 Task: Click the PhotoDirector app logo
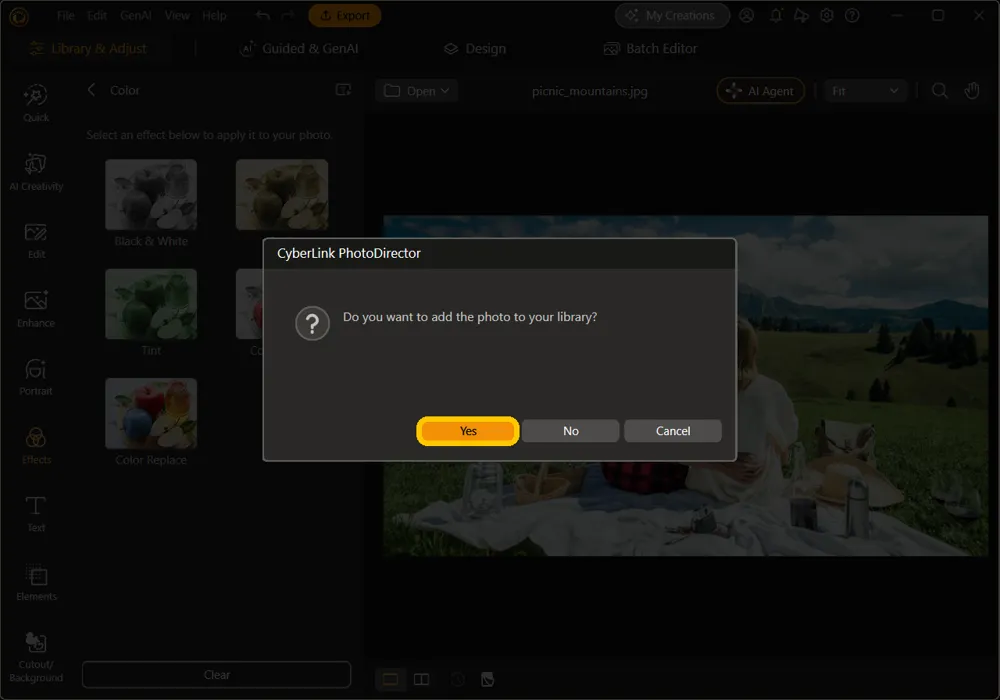coord(18,16)
